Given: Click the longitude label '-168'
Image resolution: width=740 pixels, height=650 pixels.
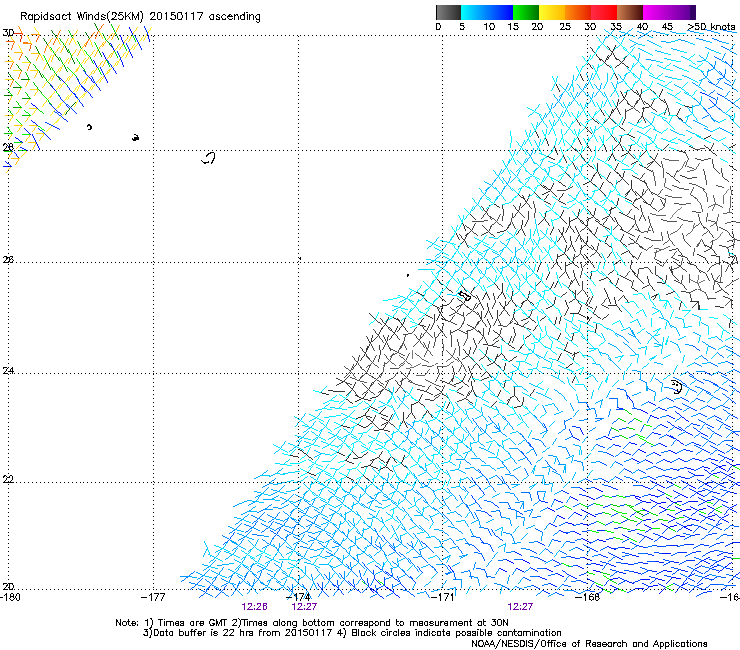Looking at the screenshot, I should [588, 597].
